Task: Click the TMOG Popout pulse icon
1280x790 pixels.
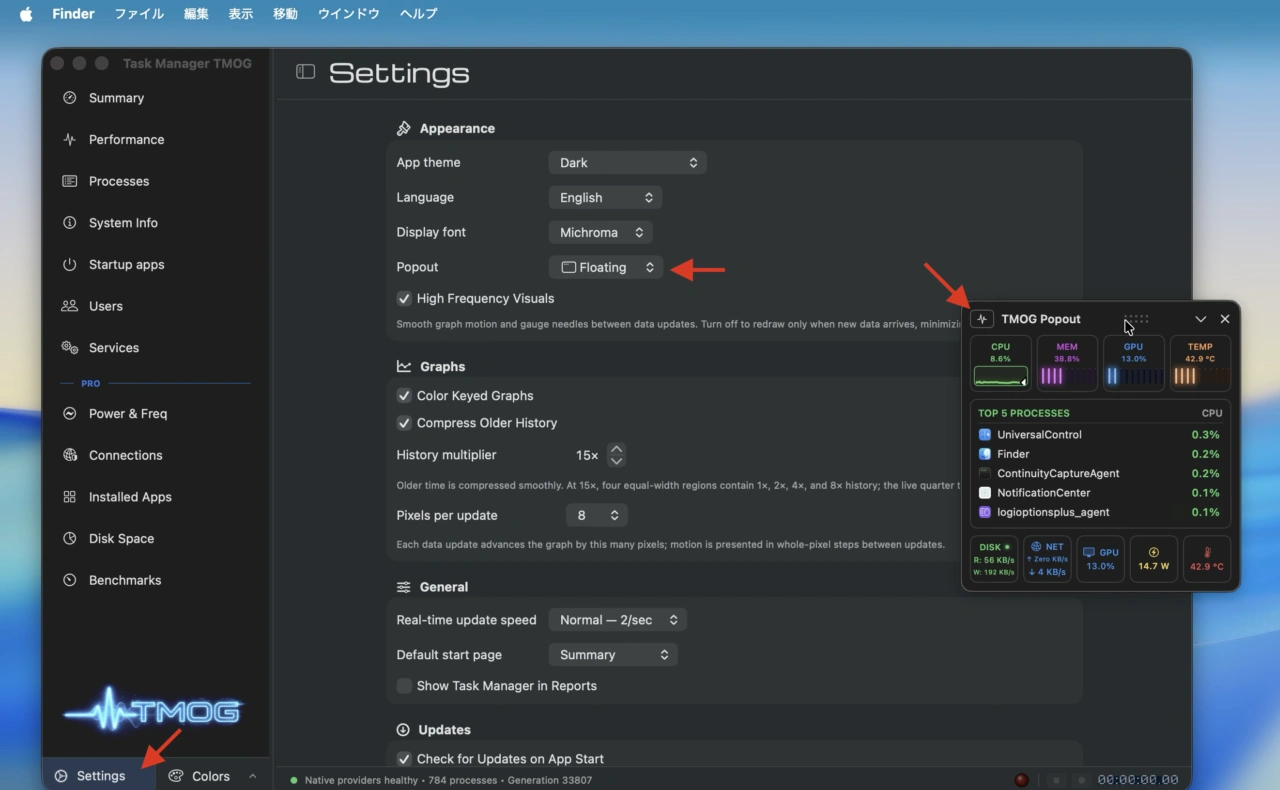Action: click(982, 319)
